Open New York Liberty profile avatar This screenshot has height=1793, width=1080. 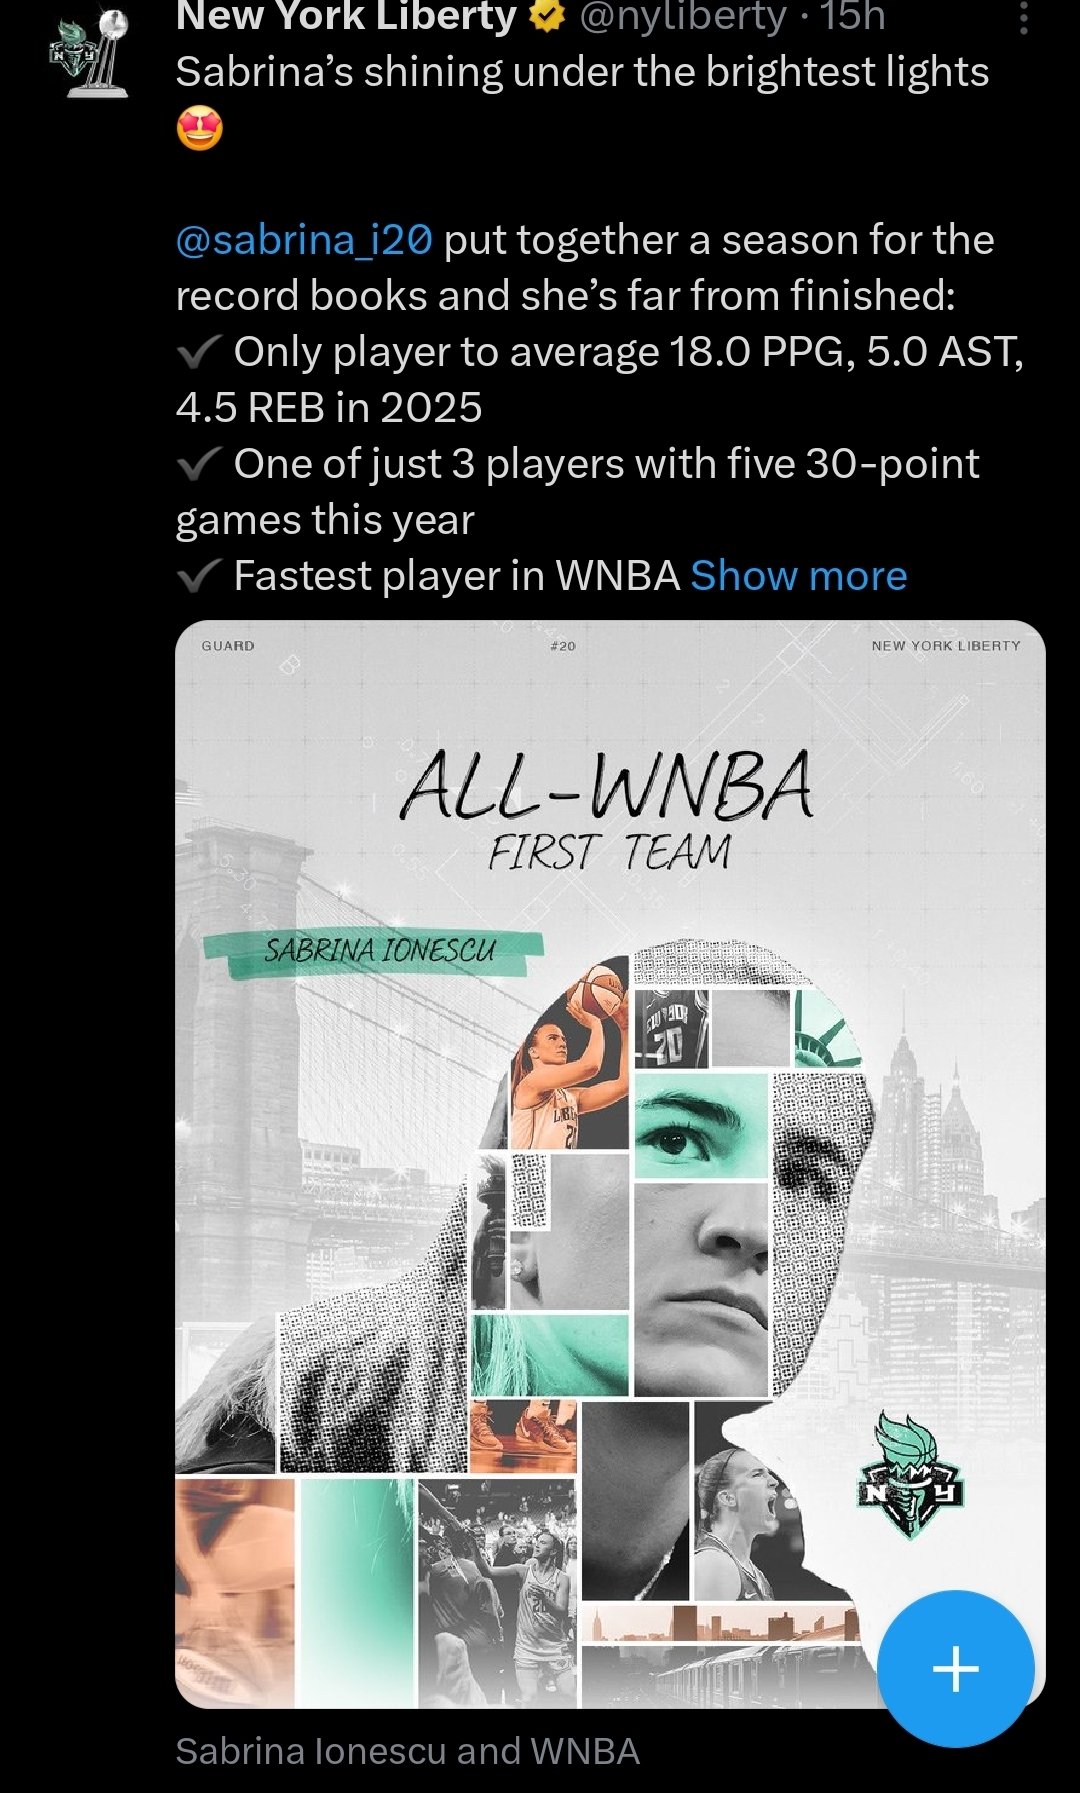pyautogui.click(x=90, y=54)
